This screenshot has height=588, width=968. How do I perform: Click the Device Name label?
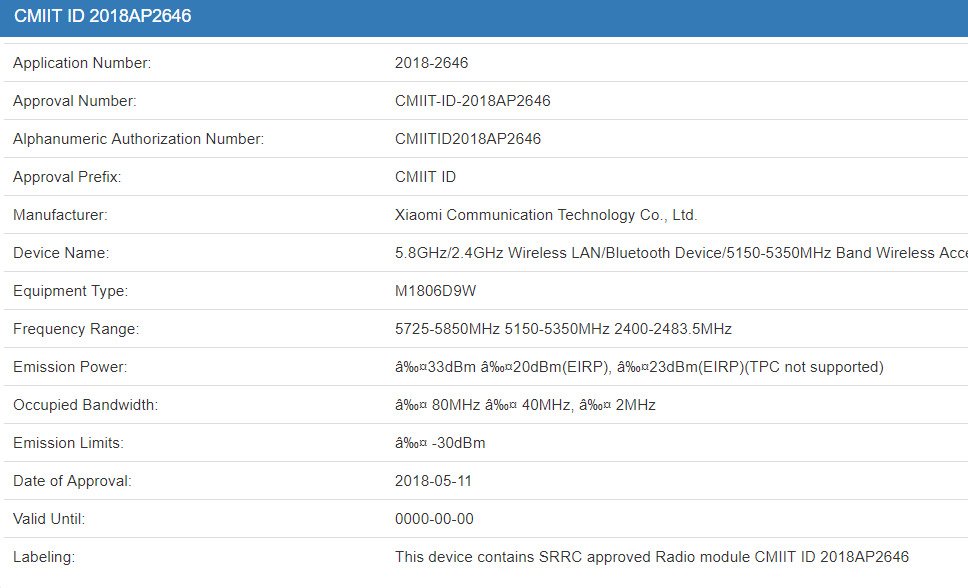tap(61, 253)
